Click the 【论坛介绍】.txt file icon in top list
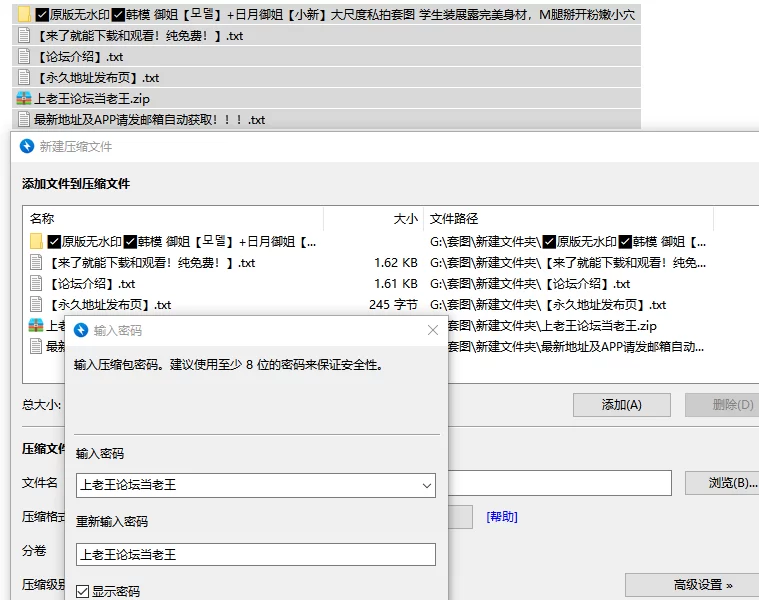 click(x=24, y=57)
